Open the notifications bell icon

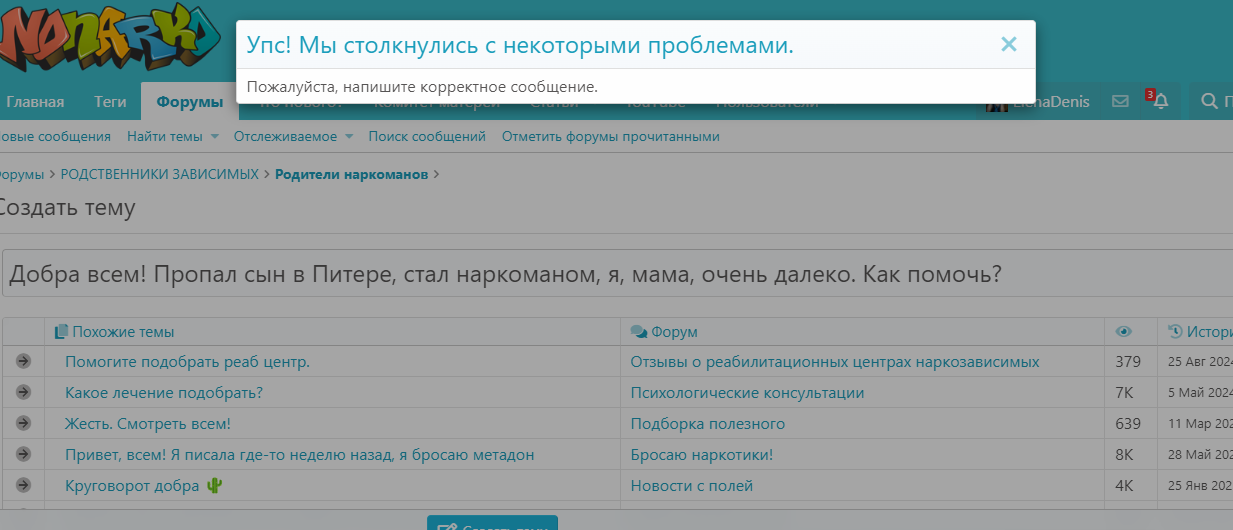1160,101
